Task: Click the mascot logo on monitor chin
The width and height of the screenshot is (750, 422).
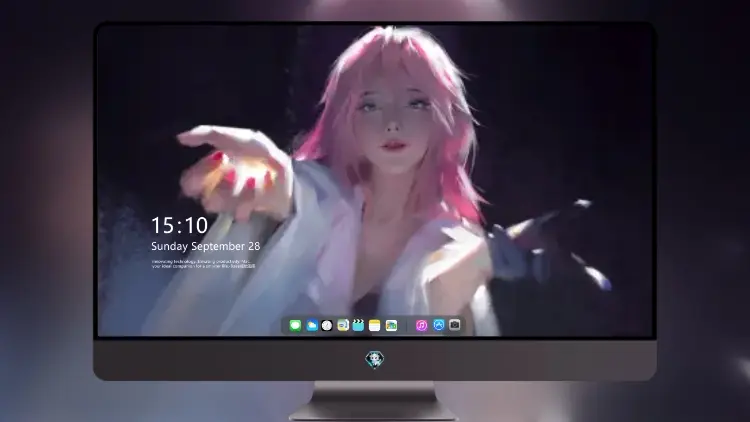Action: click(x=375, y=359)
